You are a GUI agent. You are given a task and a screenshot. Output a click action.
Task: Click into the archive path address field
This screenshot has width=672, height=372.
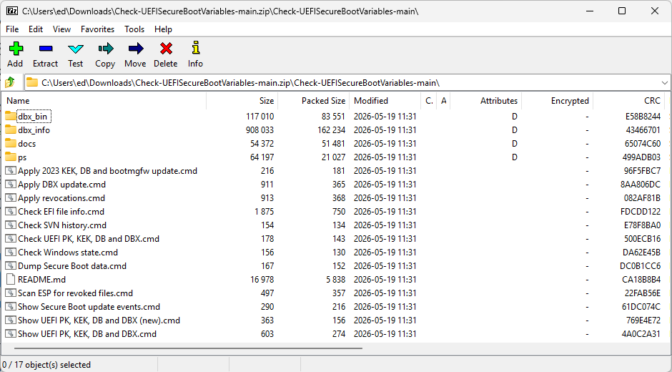(347, 82)
